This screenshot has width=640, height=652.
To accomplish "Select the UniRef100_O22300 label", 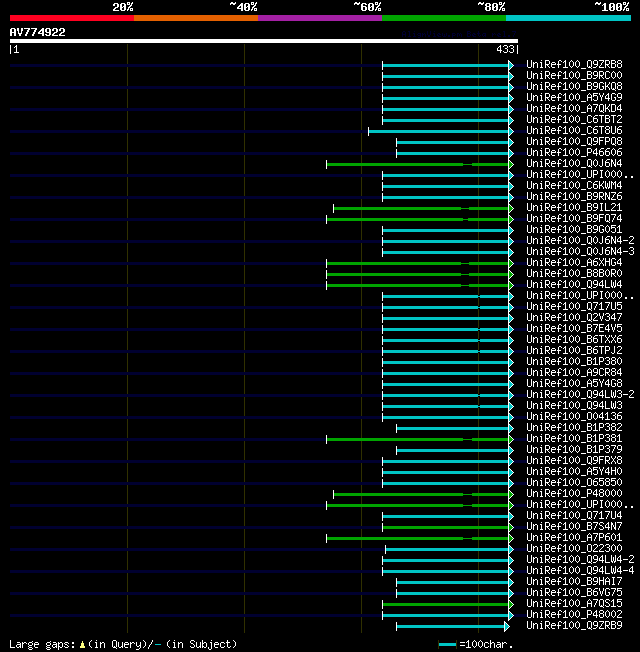I will [574, 548].
